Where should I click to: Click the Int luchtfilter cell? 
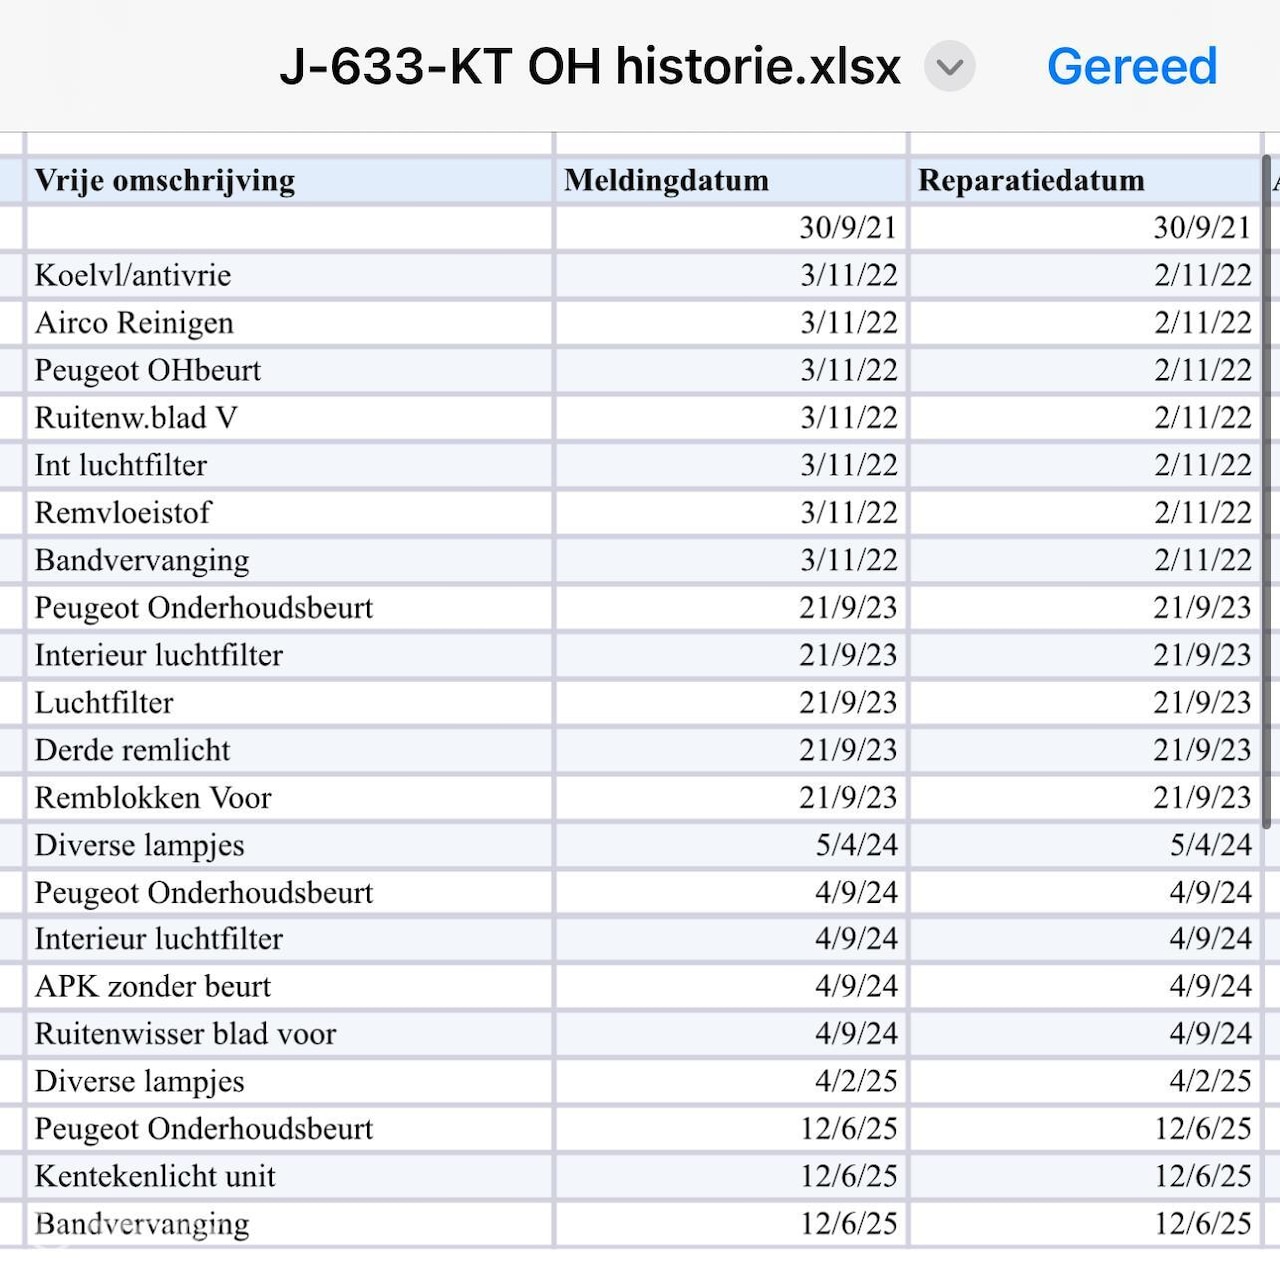pos(288,466)
